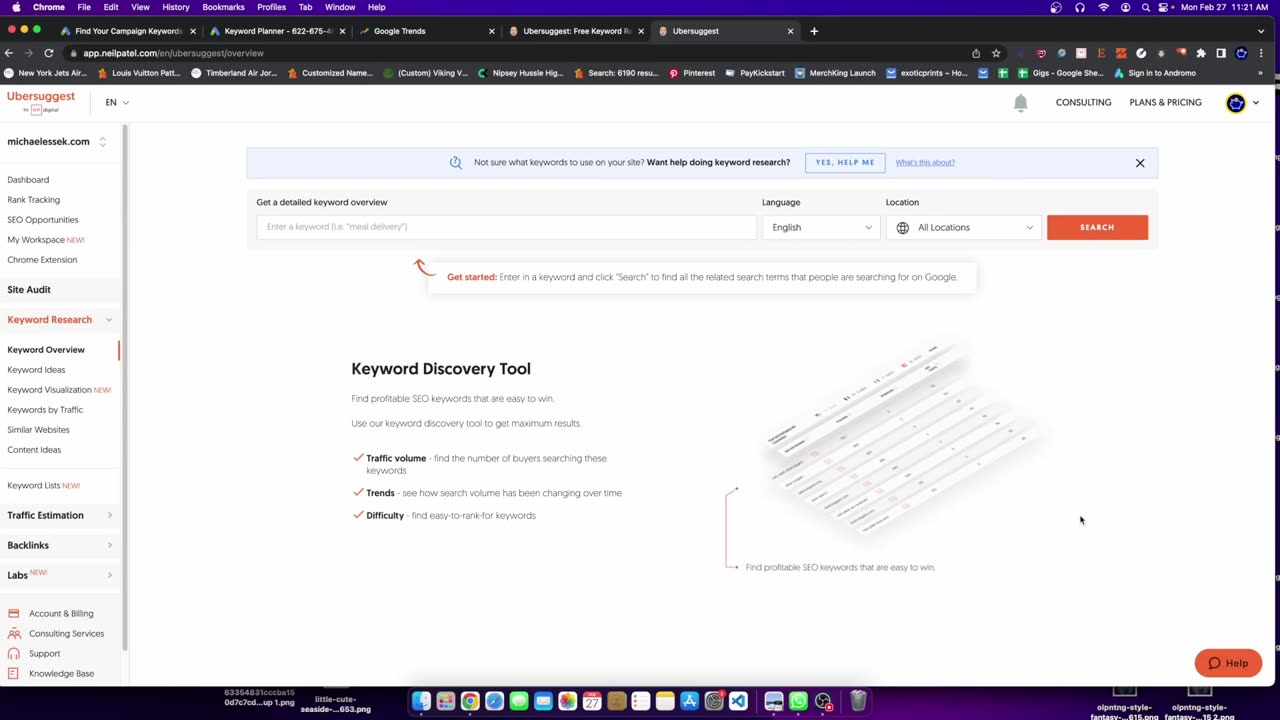Image resolution: width=1280 pixels, height=720 pixels.
Task: Click the sidebar scrollbar
Action: pos(125,390)
